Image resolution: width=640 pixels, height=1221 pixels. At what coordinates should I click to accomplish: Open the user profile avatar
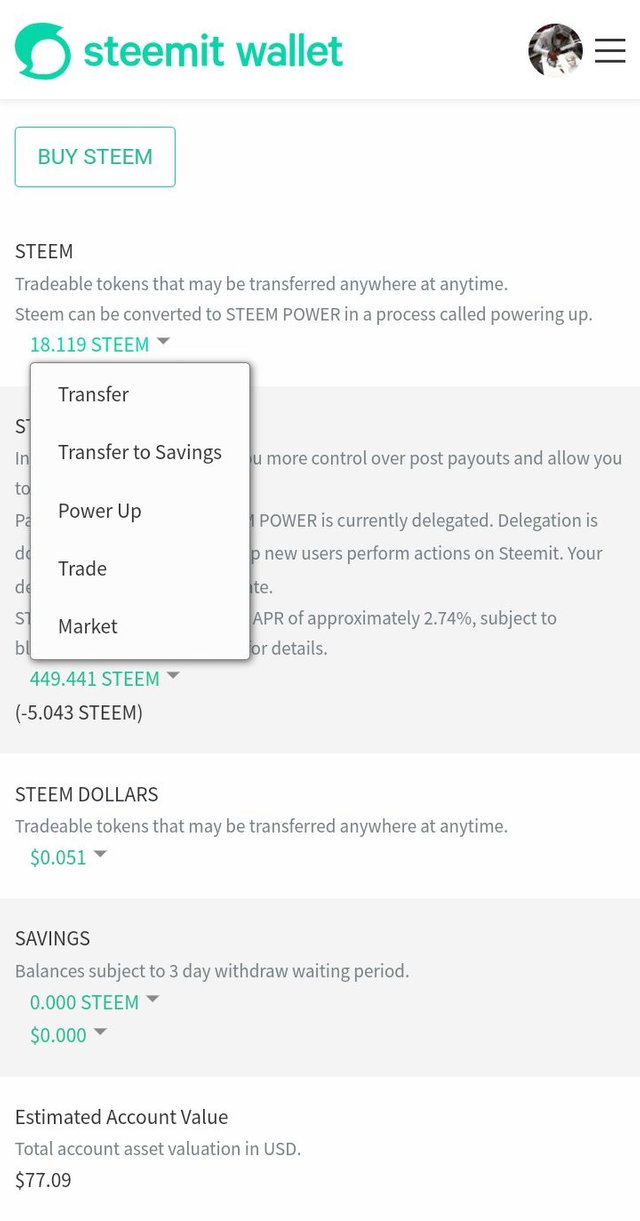pyautogui.click(x=555, y=50)
